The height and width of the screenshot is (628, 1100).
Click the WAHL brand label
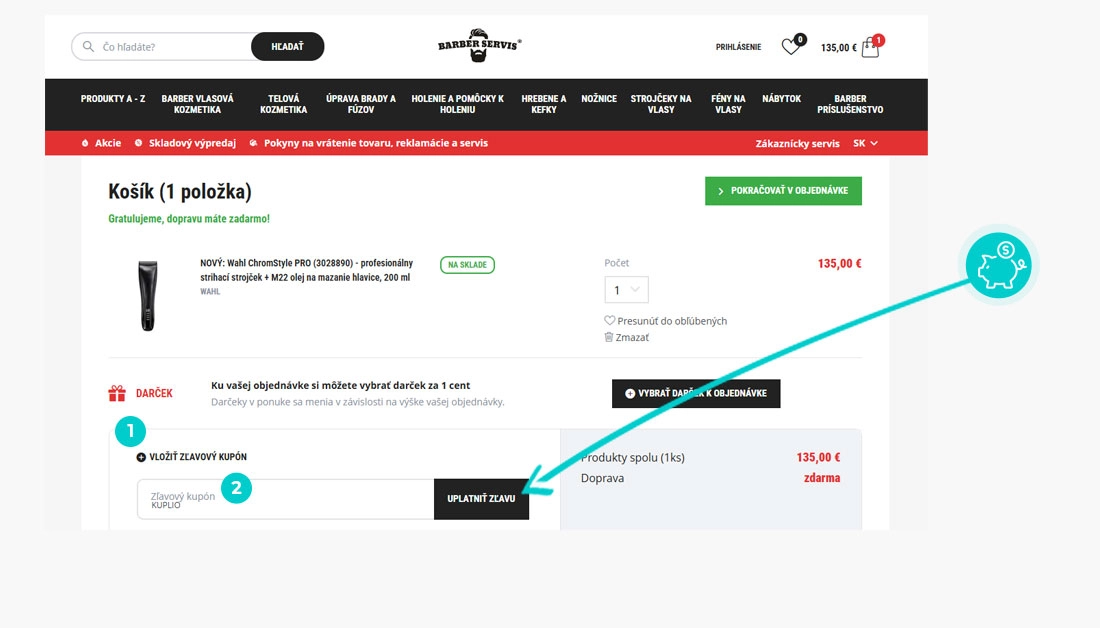tap(210, 292)
